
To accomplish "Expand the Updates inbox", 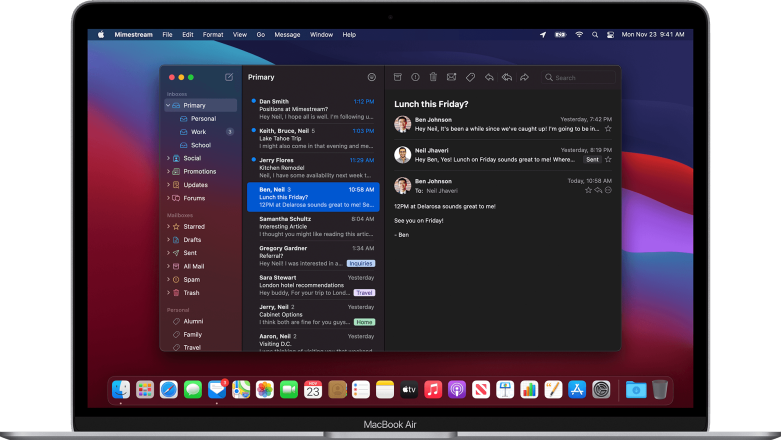I will (x=168, y=185).
